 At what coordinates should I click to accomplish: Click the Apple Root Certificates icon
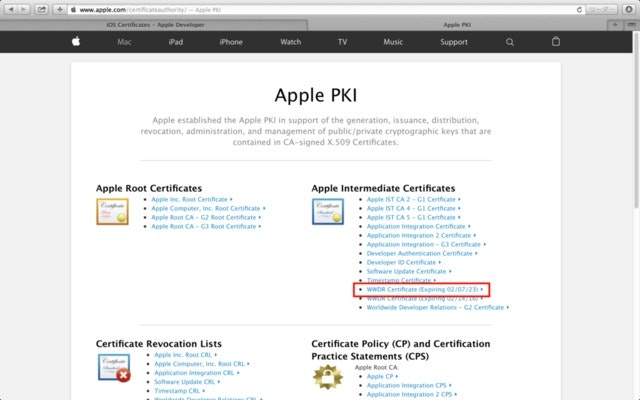tap(112, 211)
